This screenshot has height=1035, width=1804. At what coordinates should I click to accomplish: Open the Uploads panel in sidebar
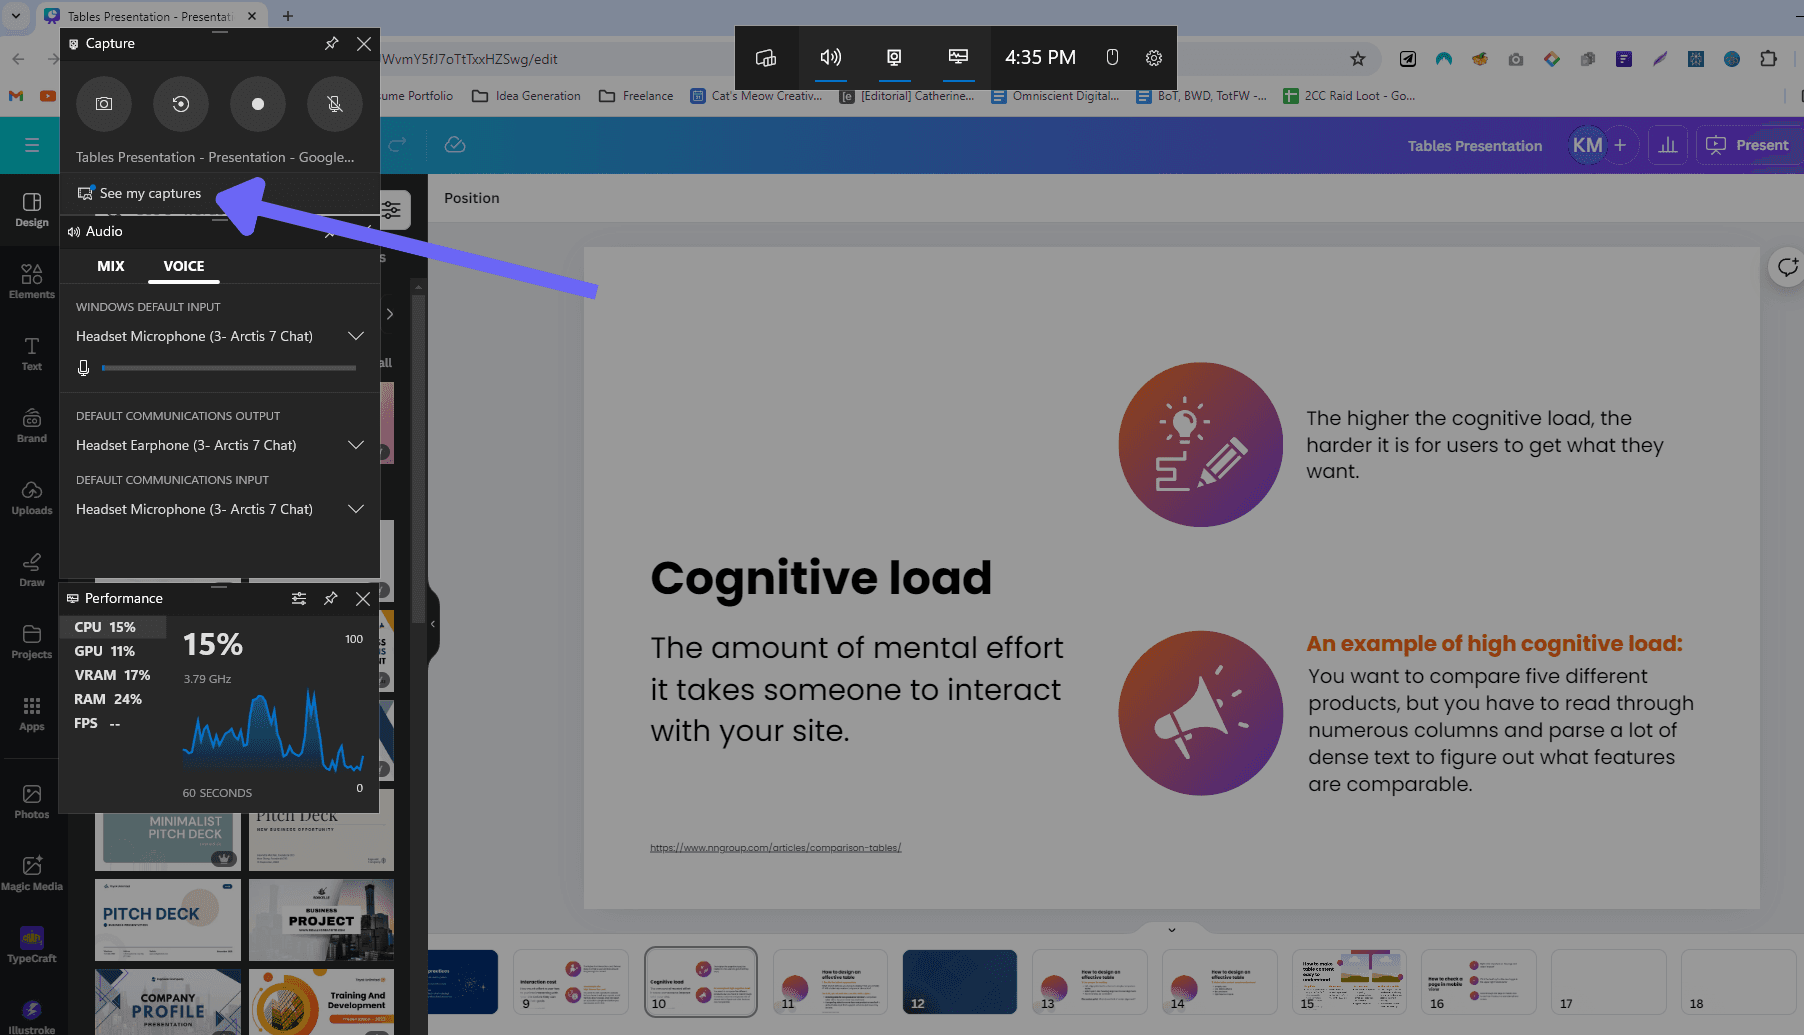coord(32,497)
